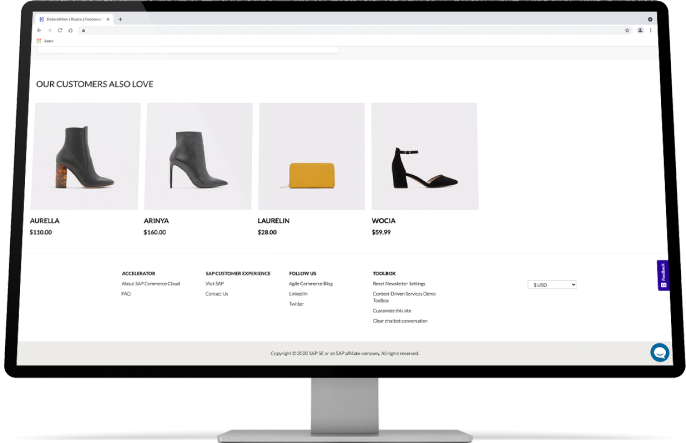
Task: Bookmark this page with star icon
Action: pos(627,30)
